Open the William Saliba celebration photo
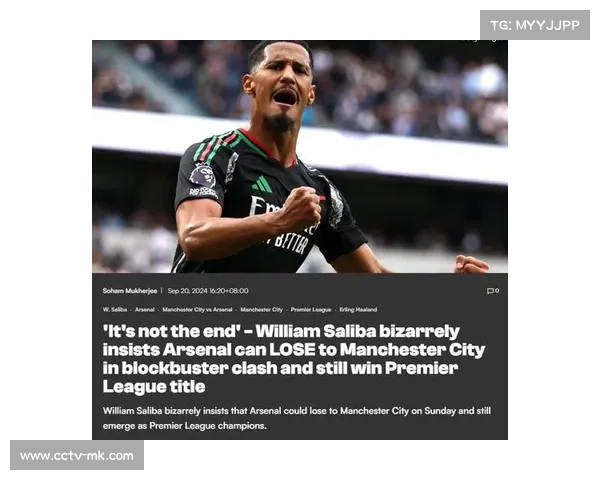 (x=300, y=157)
